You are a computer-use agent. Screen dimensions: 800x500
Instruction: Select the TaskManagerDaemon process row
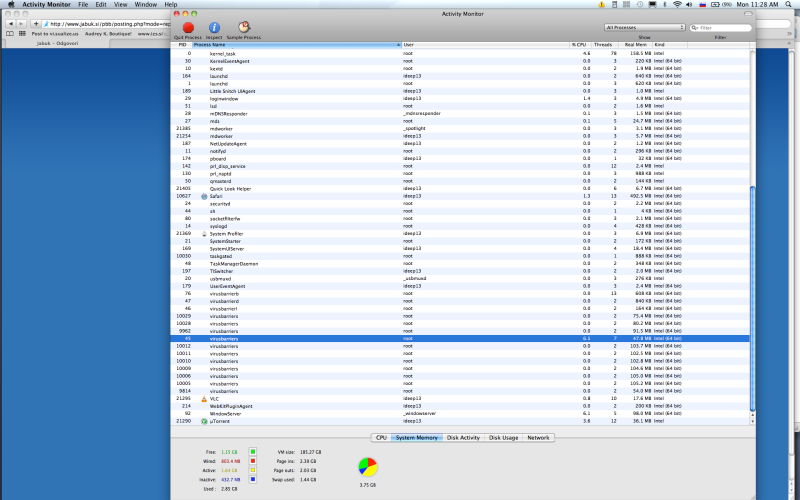[460, 263]
